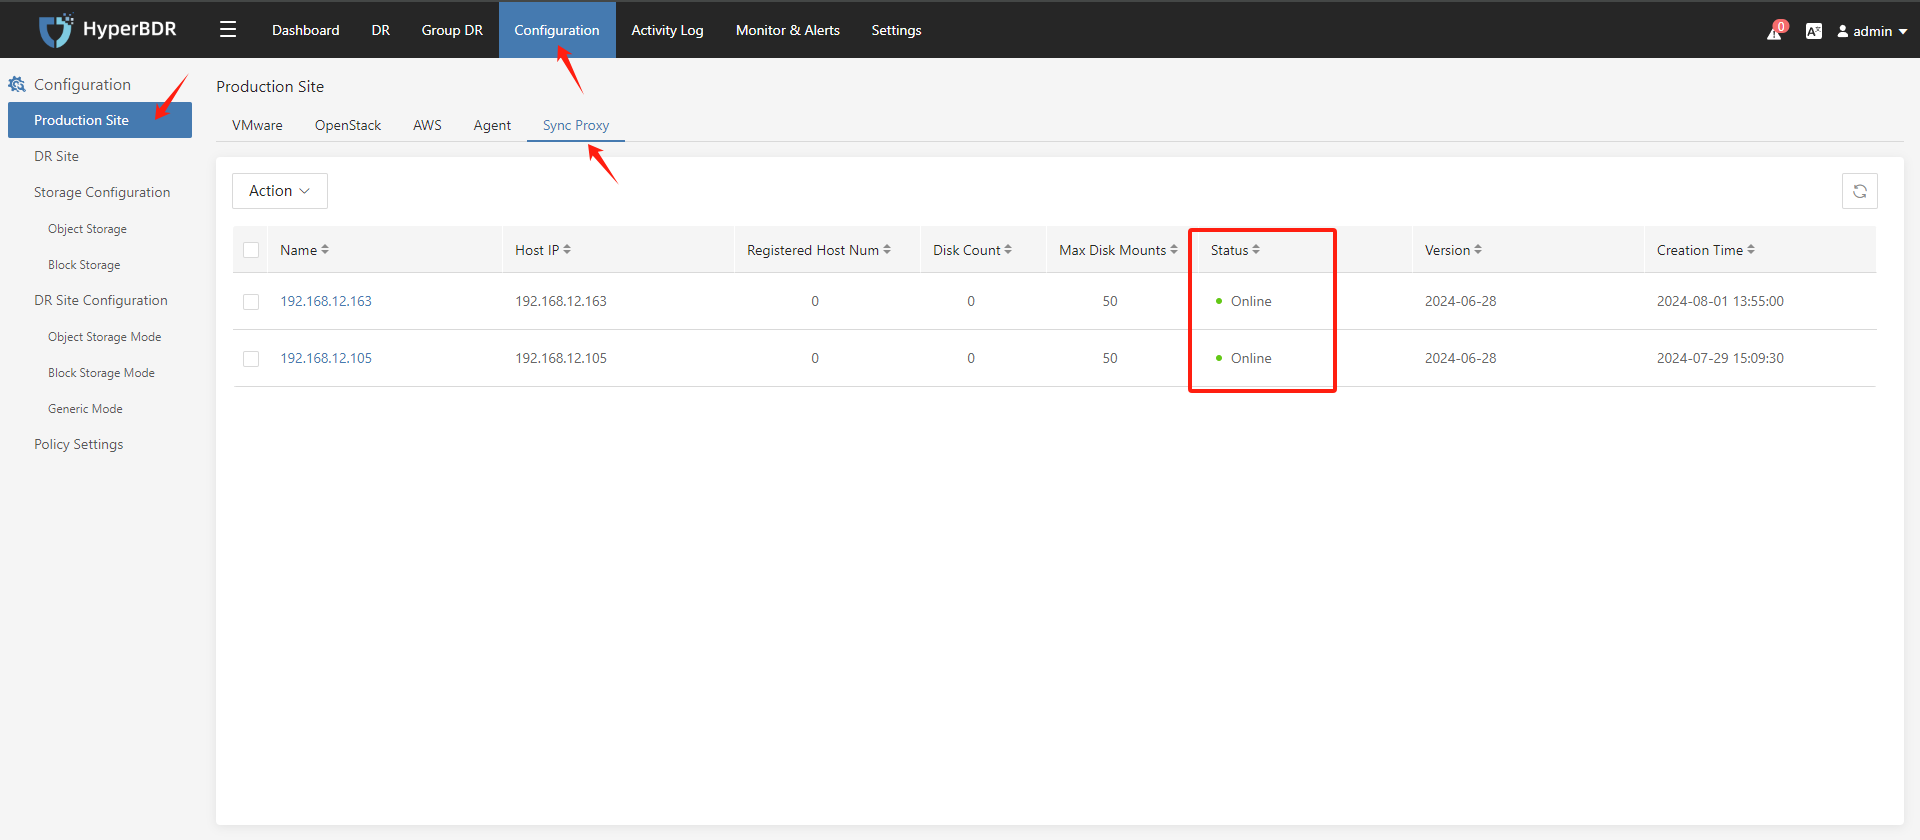
Task: Switch to the VMware tab
Action: point(257,125)
